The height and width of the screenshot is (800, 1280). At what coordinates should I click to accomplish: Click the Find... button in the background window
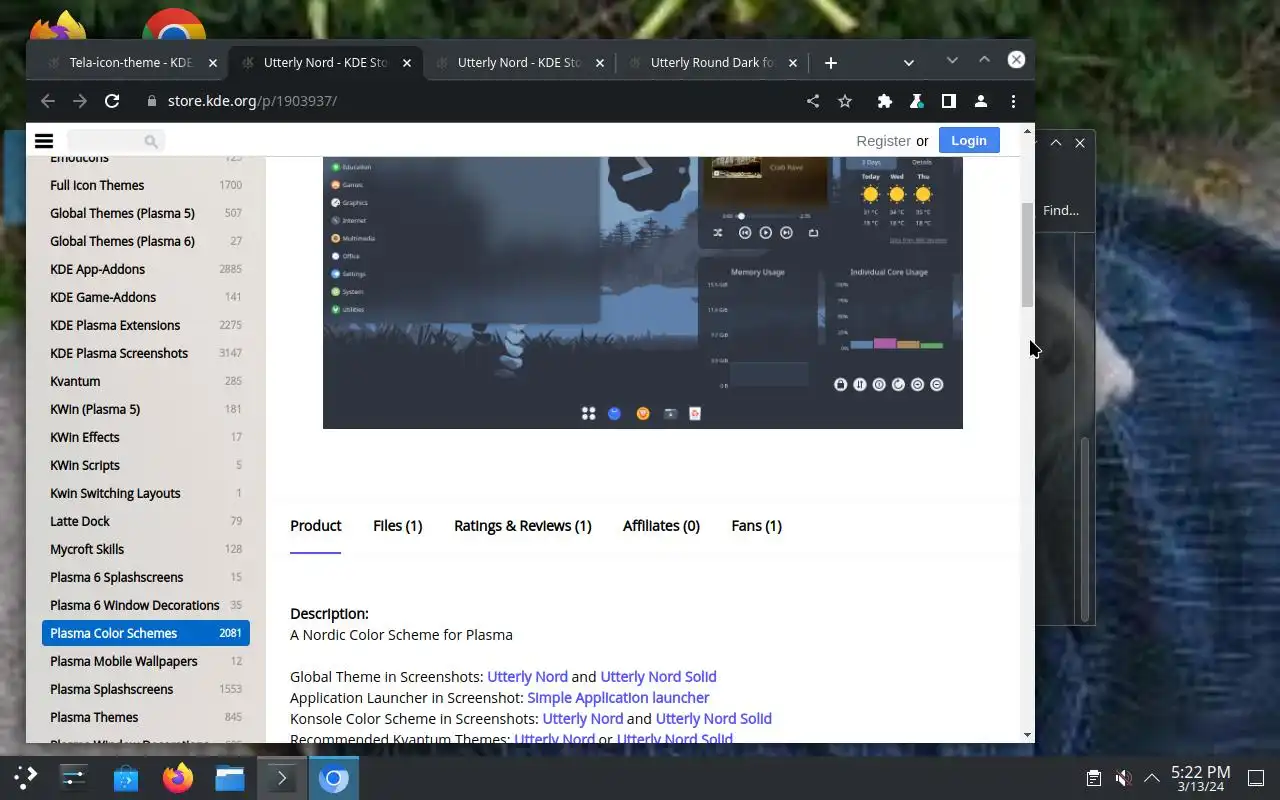pos(1061,210)
